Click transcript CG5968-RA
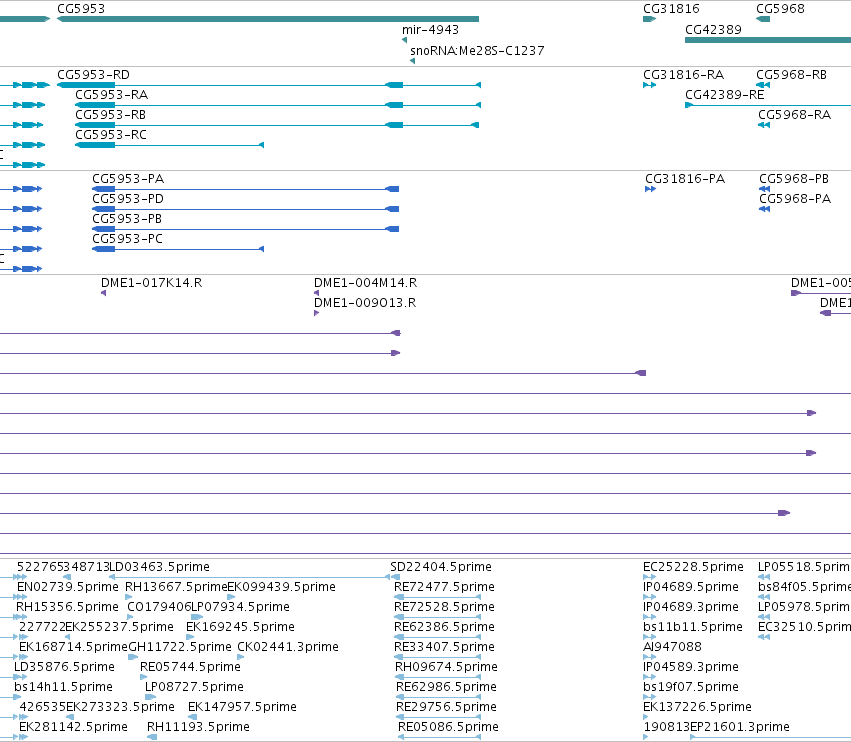Screen dimensions: 851x742 [794, 115]
